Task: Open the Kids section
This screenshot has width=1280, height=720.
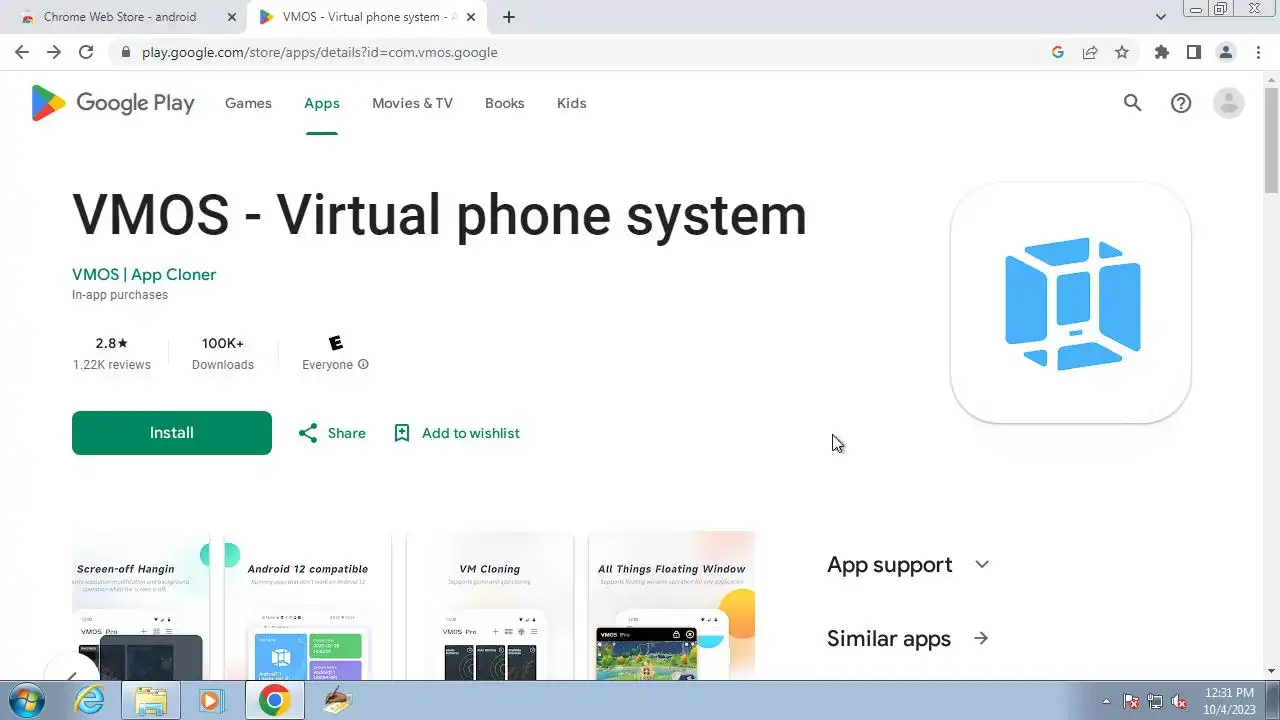Action: tap(572, 103)
